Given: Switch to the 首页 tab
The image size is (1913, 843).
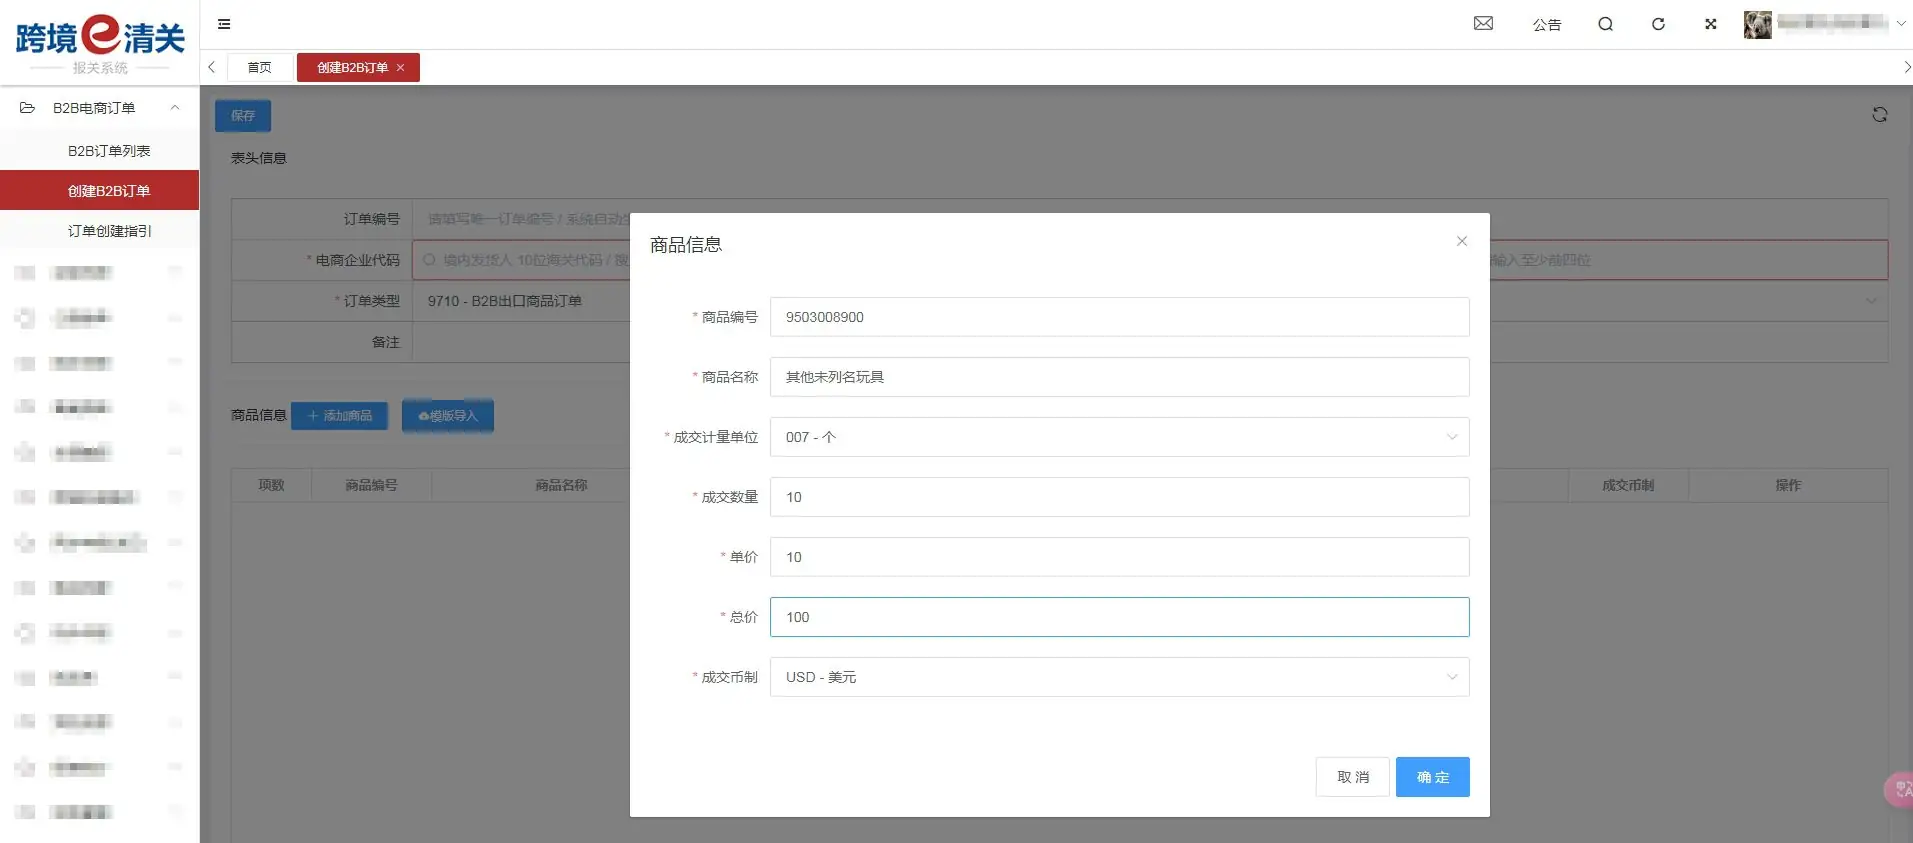Looking at the screenshot, I should pos(260,68).
